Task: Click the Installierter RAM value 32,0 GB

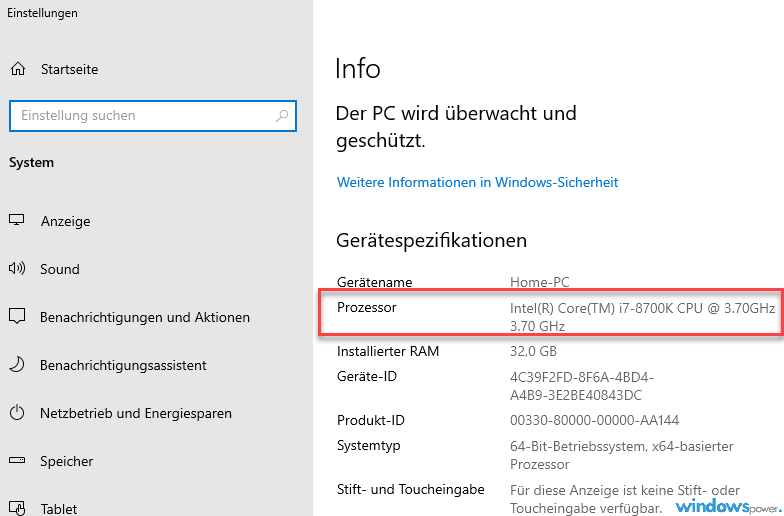Action: pyautogui.click(x=533, y=351)
